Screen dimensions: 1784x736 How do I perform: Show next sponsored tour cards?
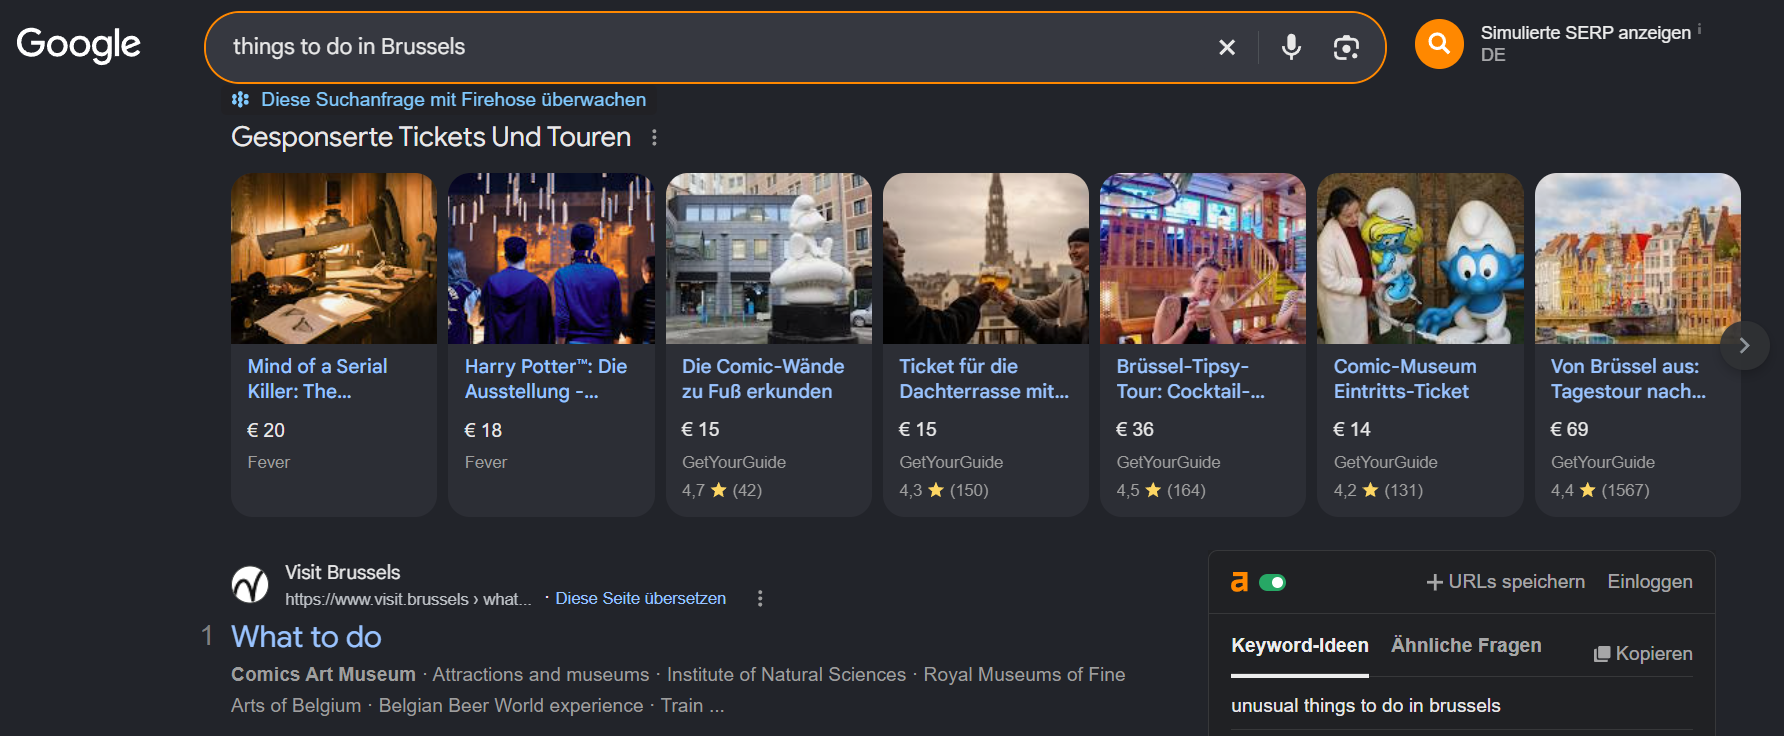click(1744, 345)
